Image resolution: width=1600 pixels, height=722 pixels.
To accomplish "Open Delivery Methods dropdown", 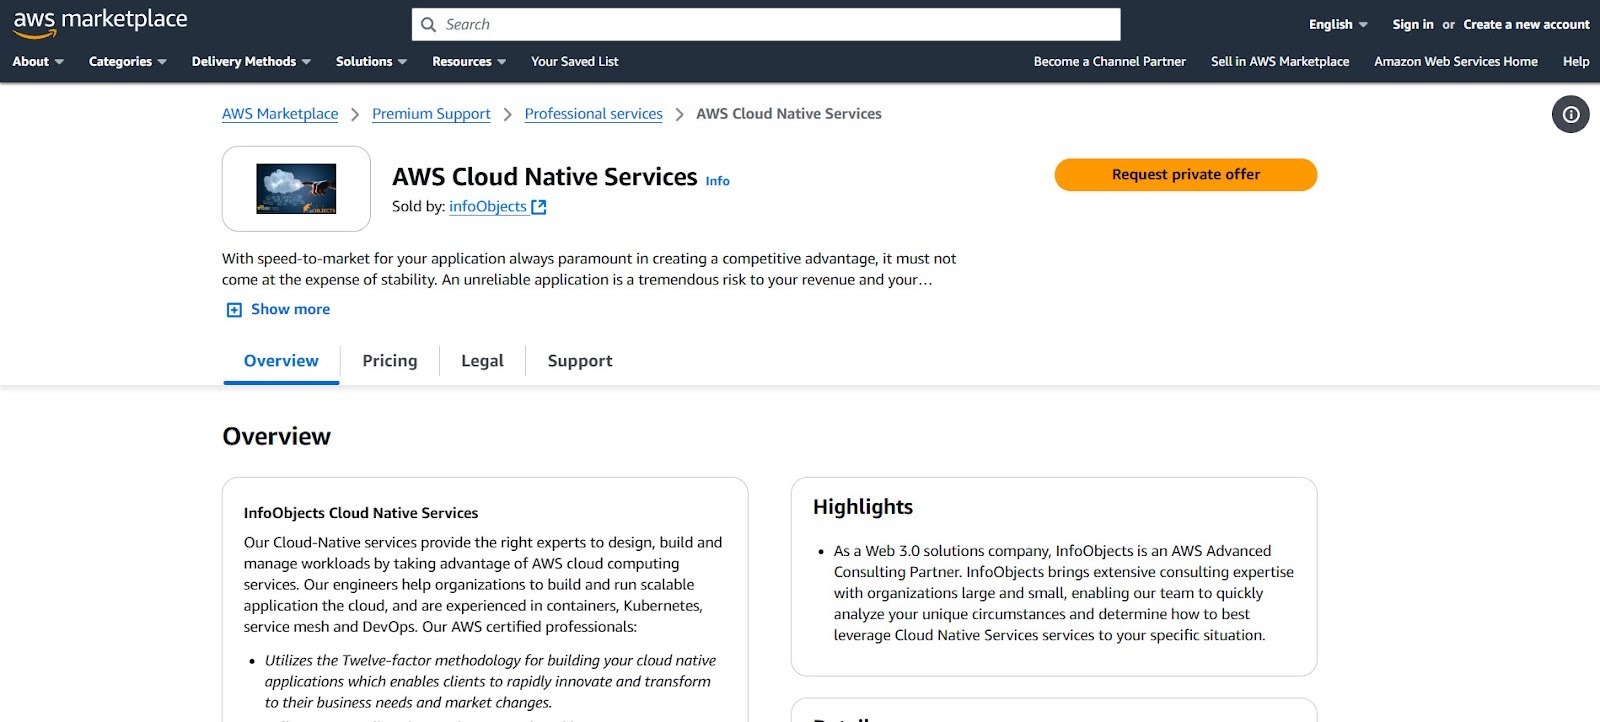I will tap(251, 62).
